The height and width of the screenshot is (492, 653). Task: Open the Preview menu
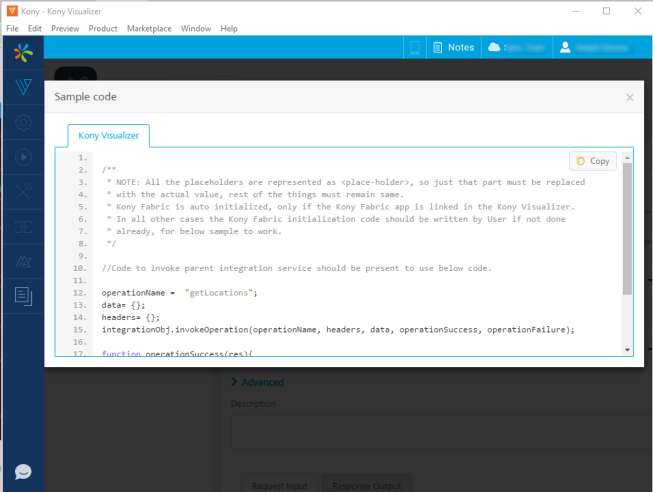pyautogui.click(x=65, y=28)
